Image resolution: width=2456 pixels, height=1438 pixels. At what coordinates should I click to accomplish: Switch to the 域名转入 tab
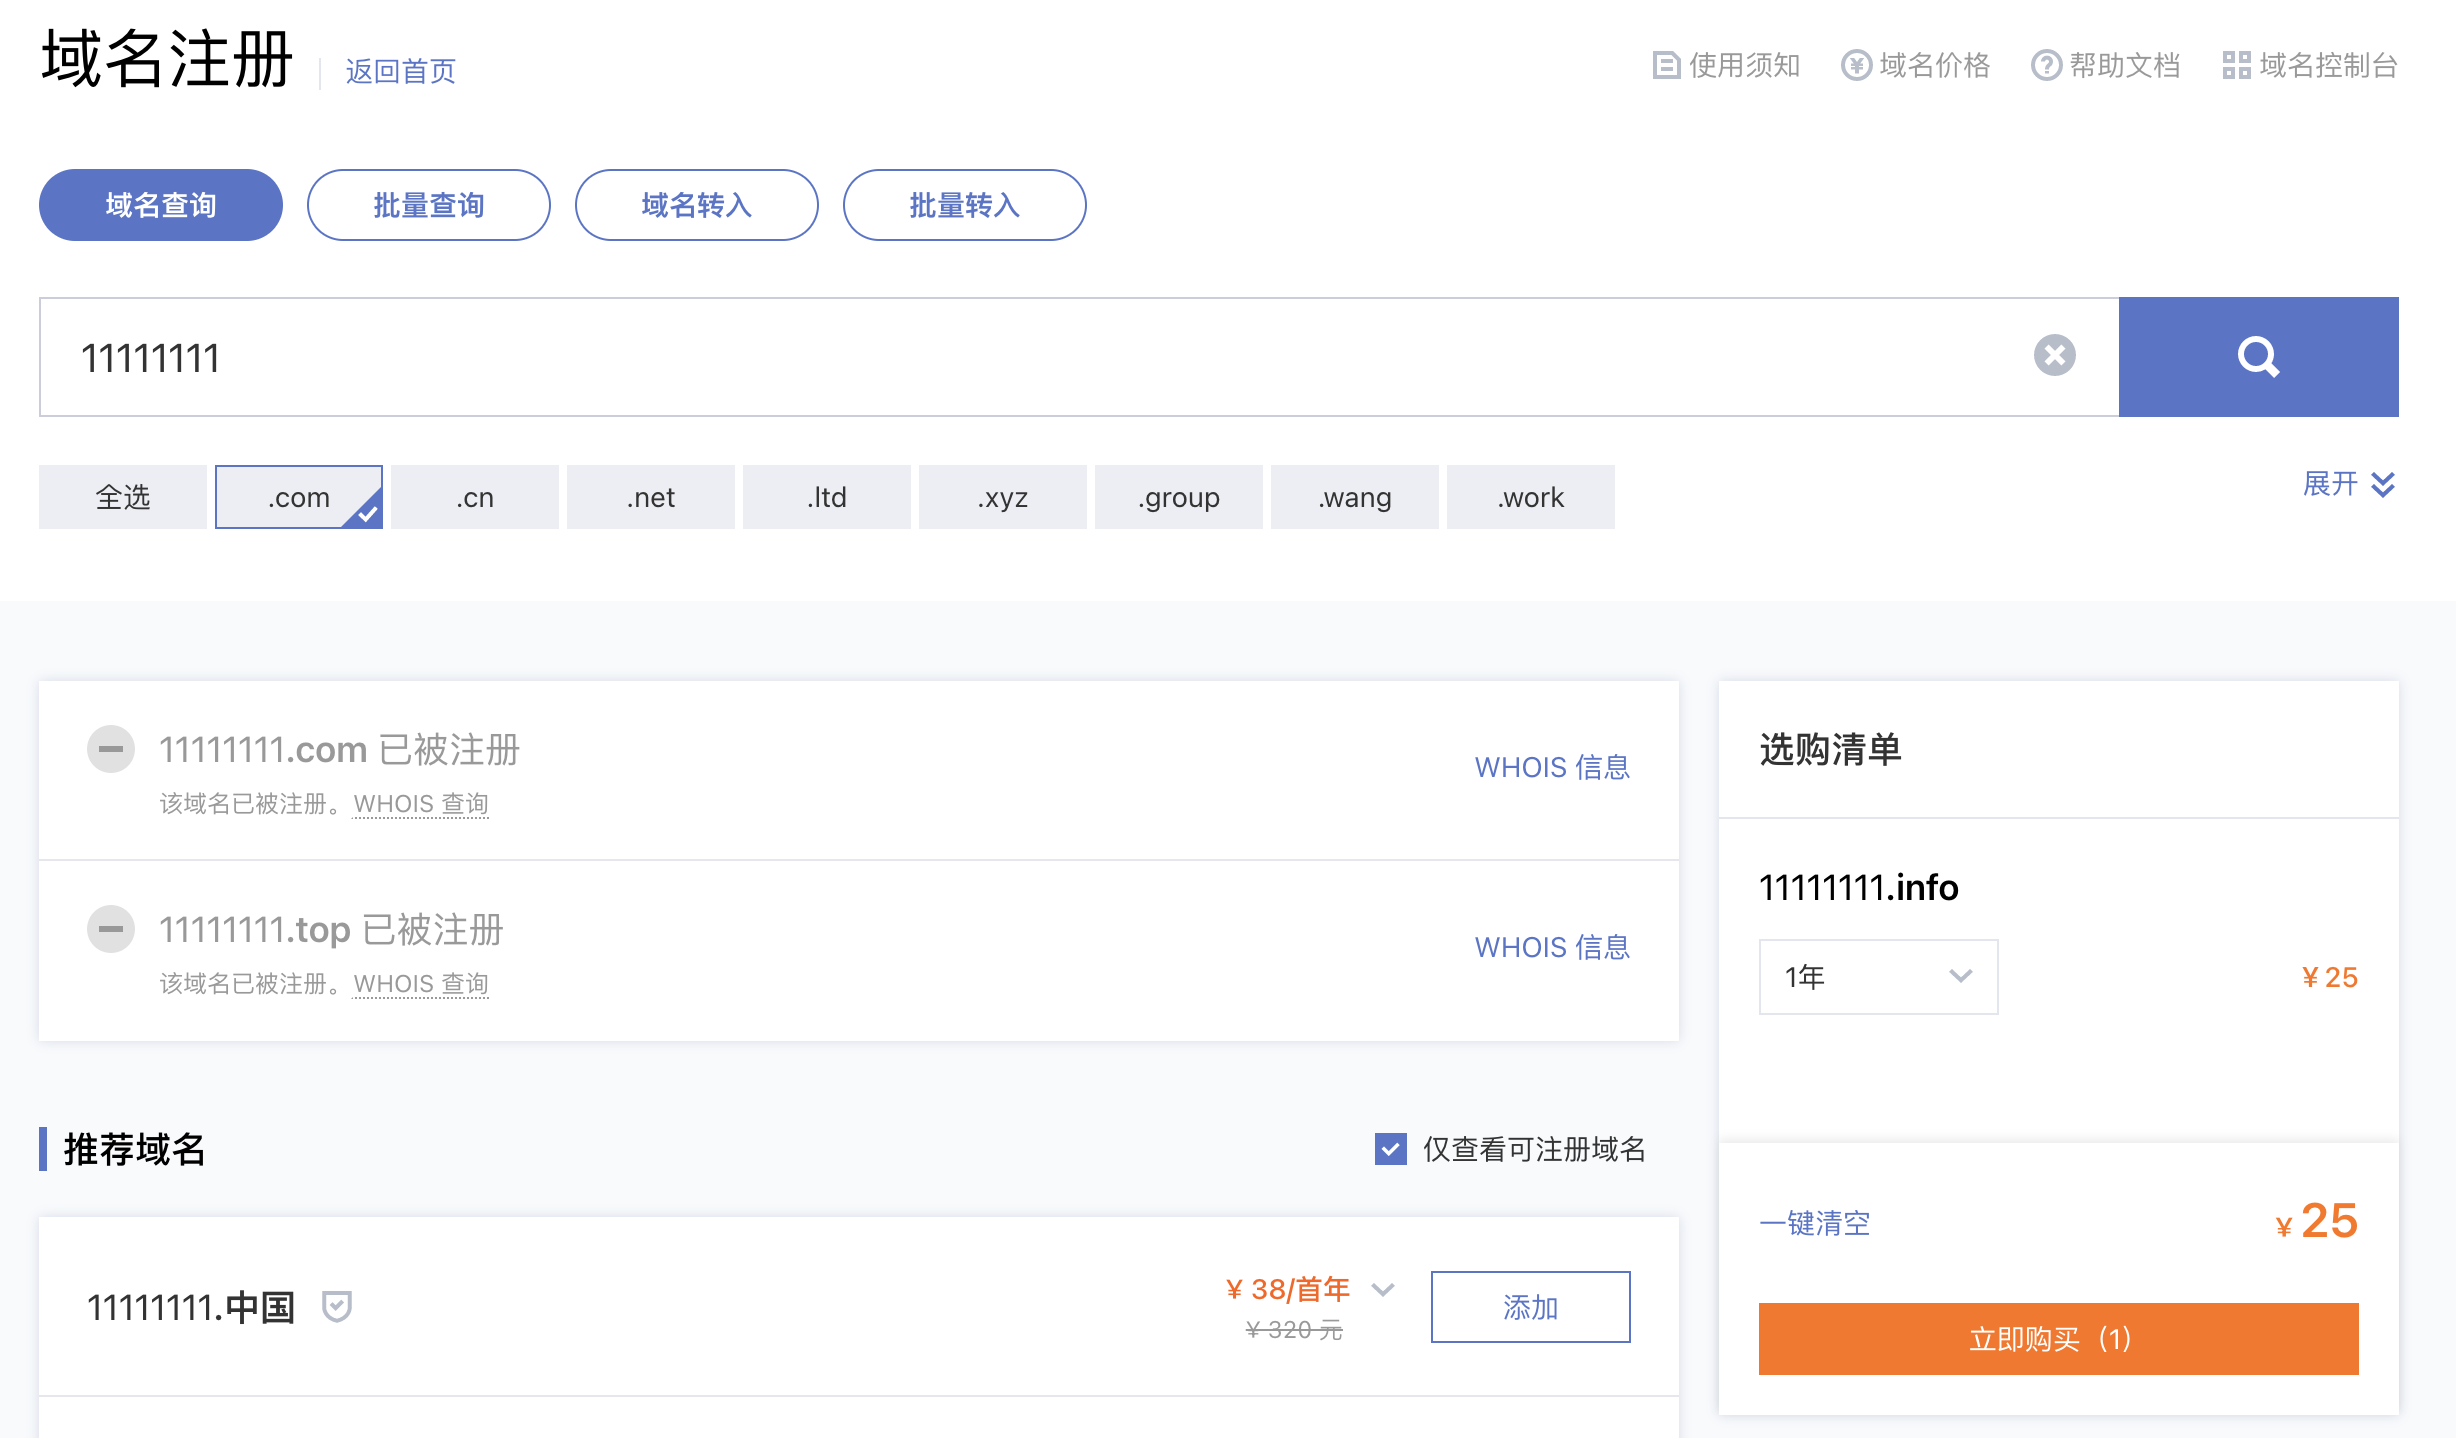click(x=696, y=205)
